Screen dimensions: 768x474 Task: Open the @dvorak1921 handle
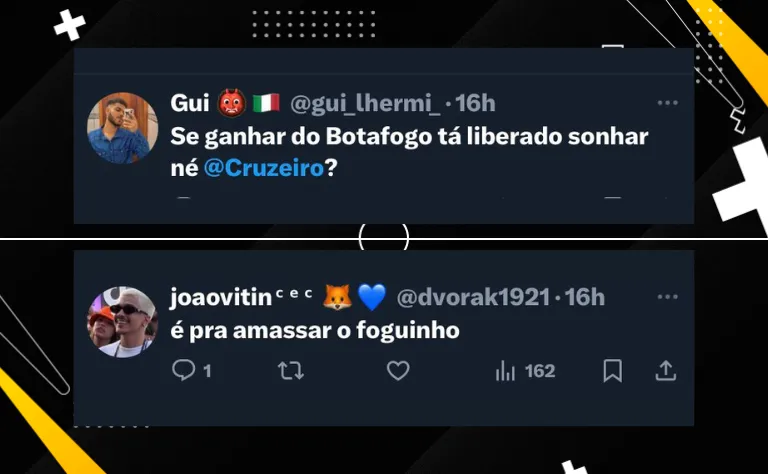(x=473, y=297)
